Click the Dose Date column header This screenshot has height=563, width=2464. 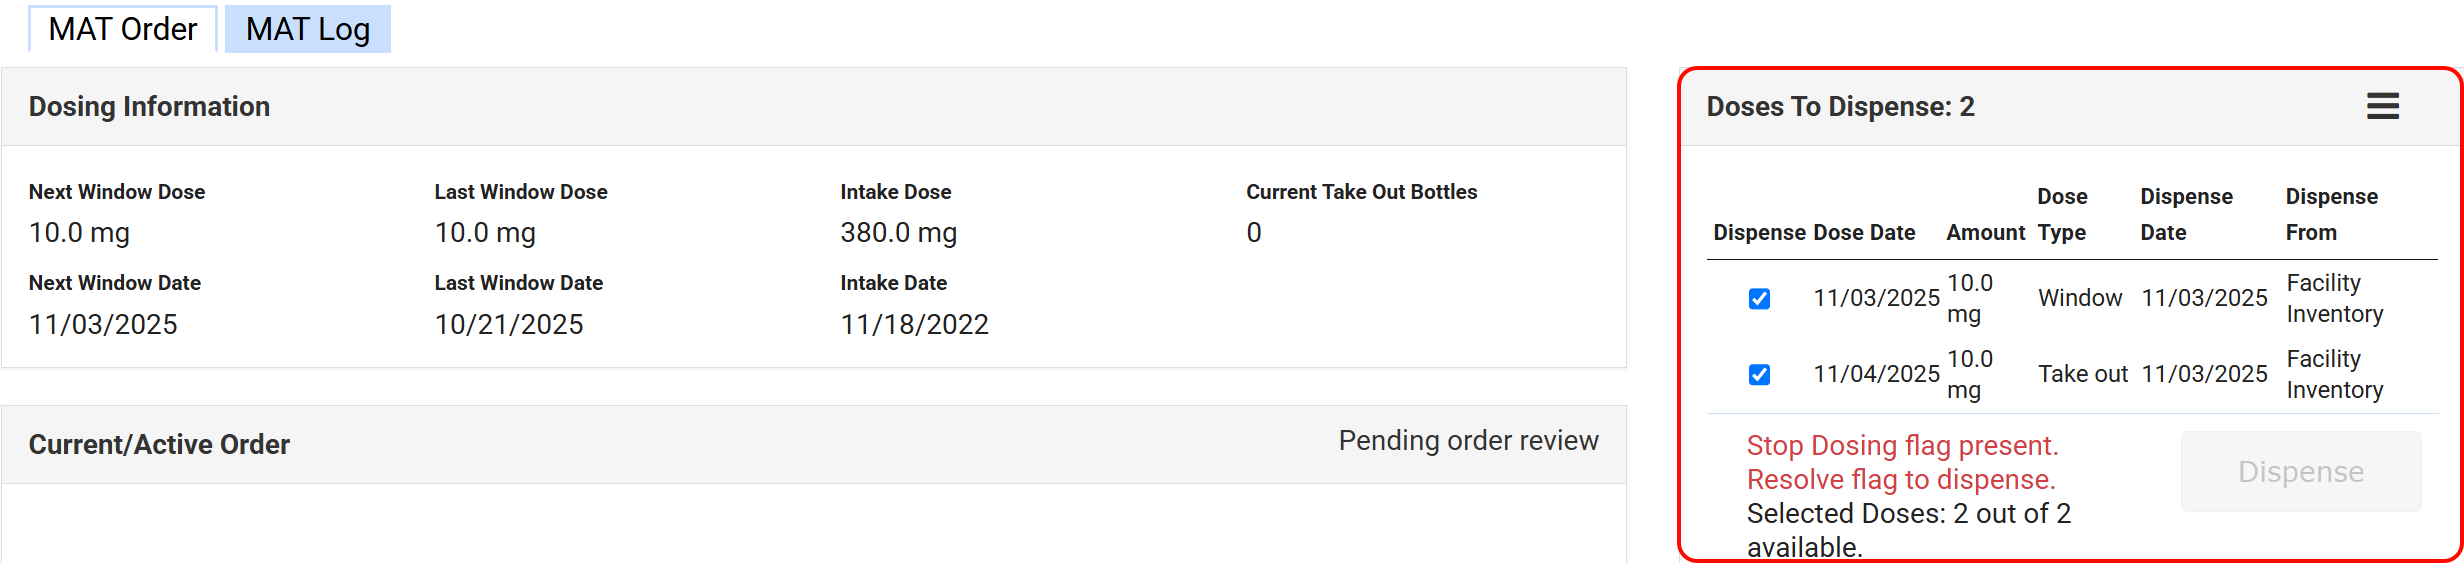pyautogui.click(x=1864, y=233)
